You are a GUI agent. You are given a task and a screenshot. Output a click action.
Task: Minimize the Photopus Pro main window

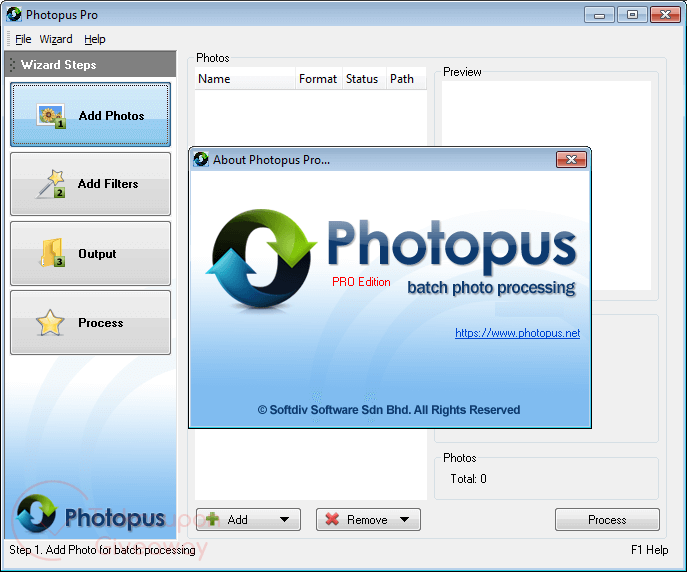599,15
